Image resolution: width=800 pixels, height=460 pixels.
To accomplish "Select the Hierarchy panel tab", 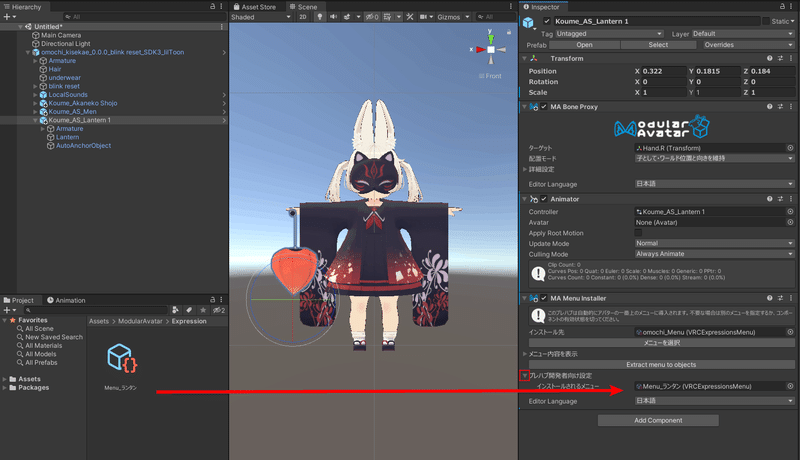I will (22, 7).
